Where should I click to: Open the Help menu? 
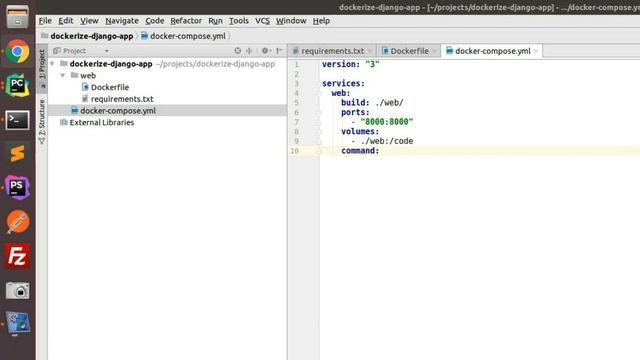pyautogui.click(x=321, y=21)
